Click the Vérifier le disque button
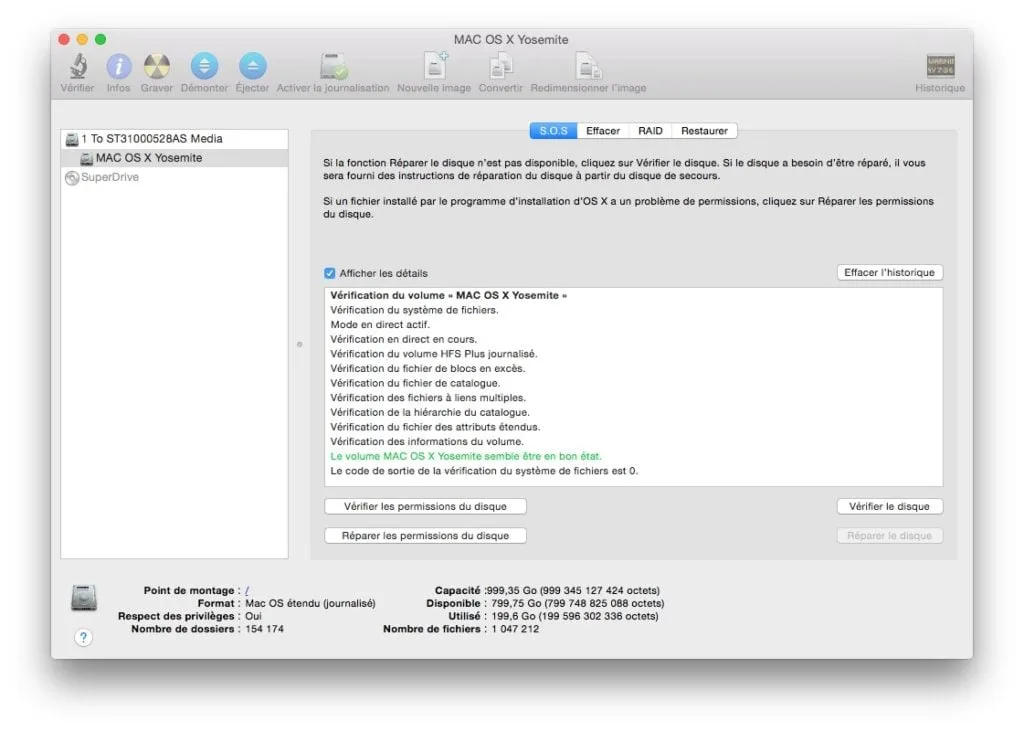This screenshot has height=732, width=1024. [x=889, y=506]
